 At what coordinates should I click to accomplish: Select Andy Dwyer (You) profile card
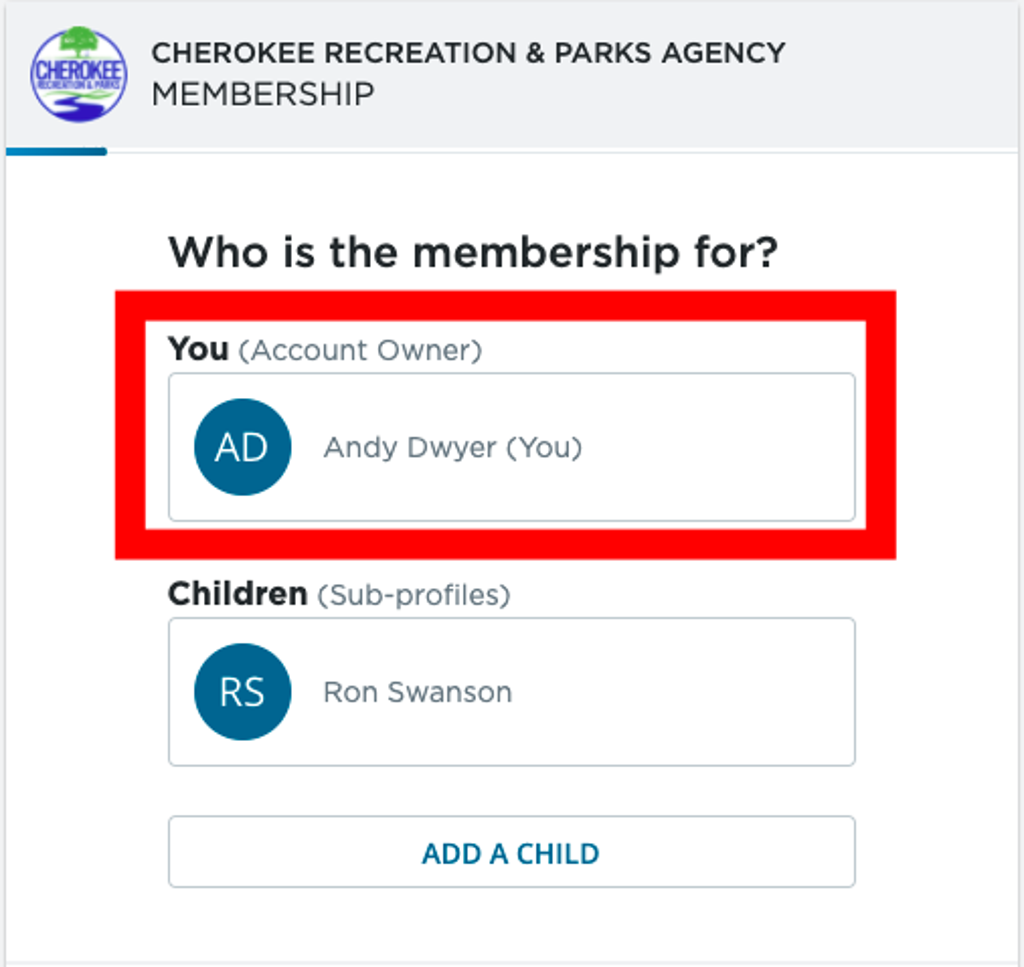(511, 447)
